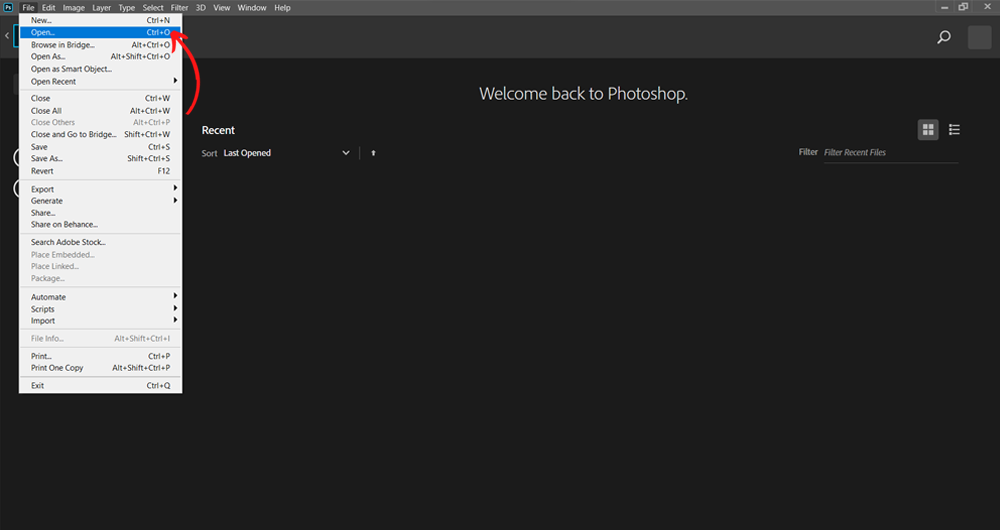Choose Save As... from the File menu
This screenshot has width=1000, height=530.
100,159
